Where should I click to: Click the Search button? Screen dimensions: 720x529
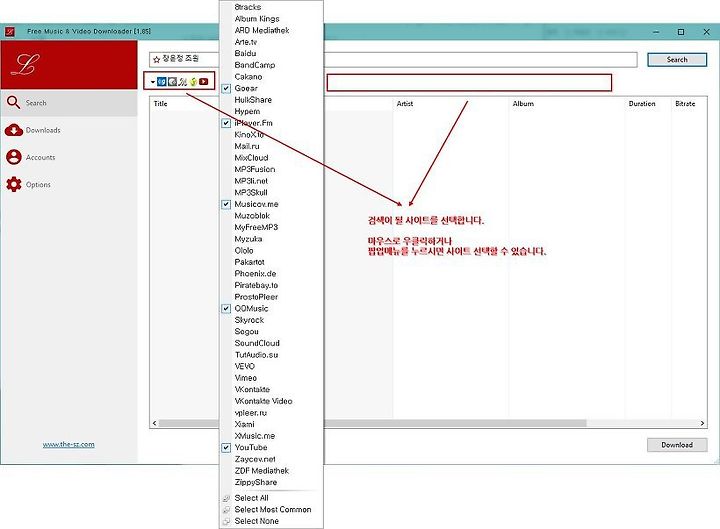pos(677,60)
